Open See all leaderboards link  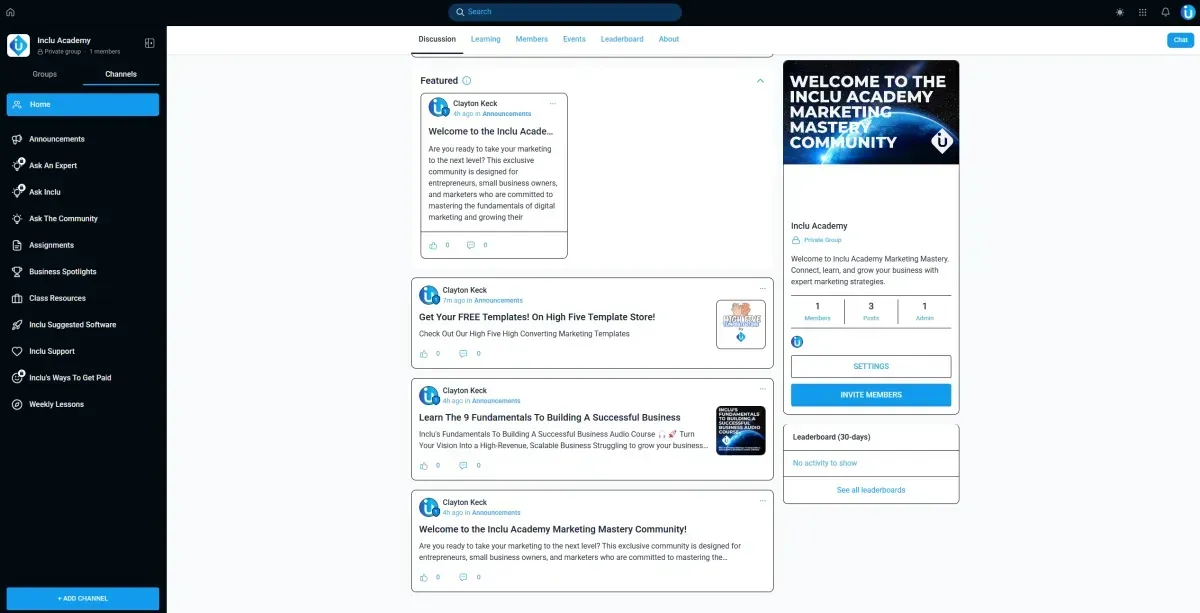(871, 490)
